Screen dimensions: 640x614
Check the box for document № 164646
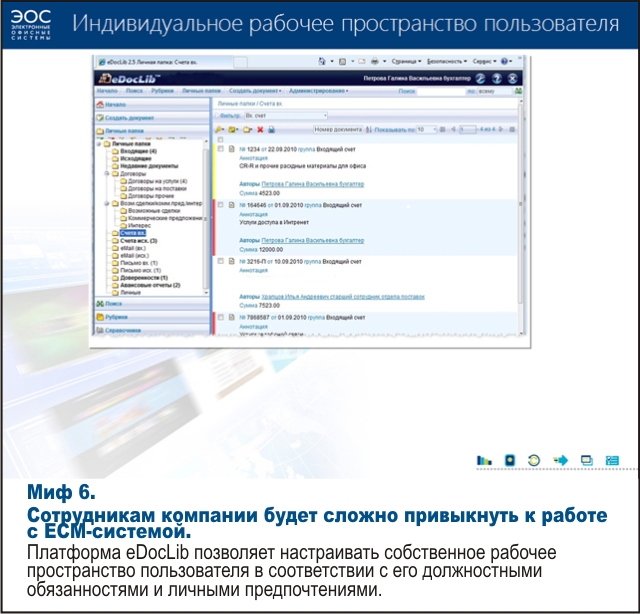220,205
